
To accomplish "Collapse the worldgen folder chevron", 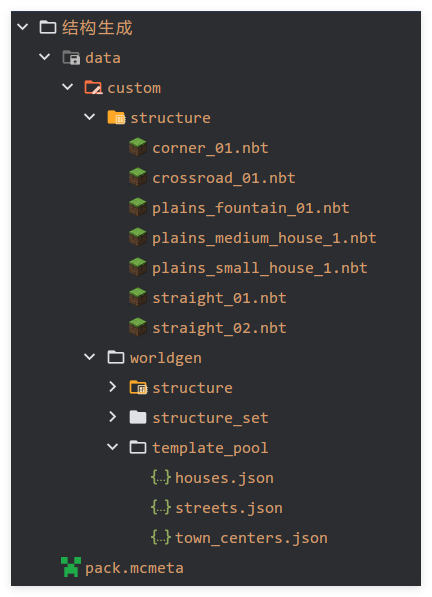I will point(89,357).
